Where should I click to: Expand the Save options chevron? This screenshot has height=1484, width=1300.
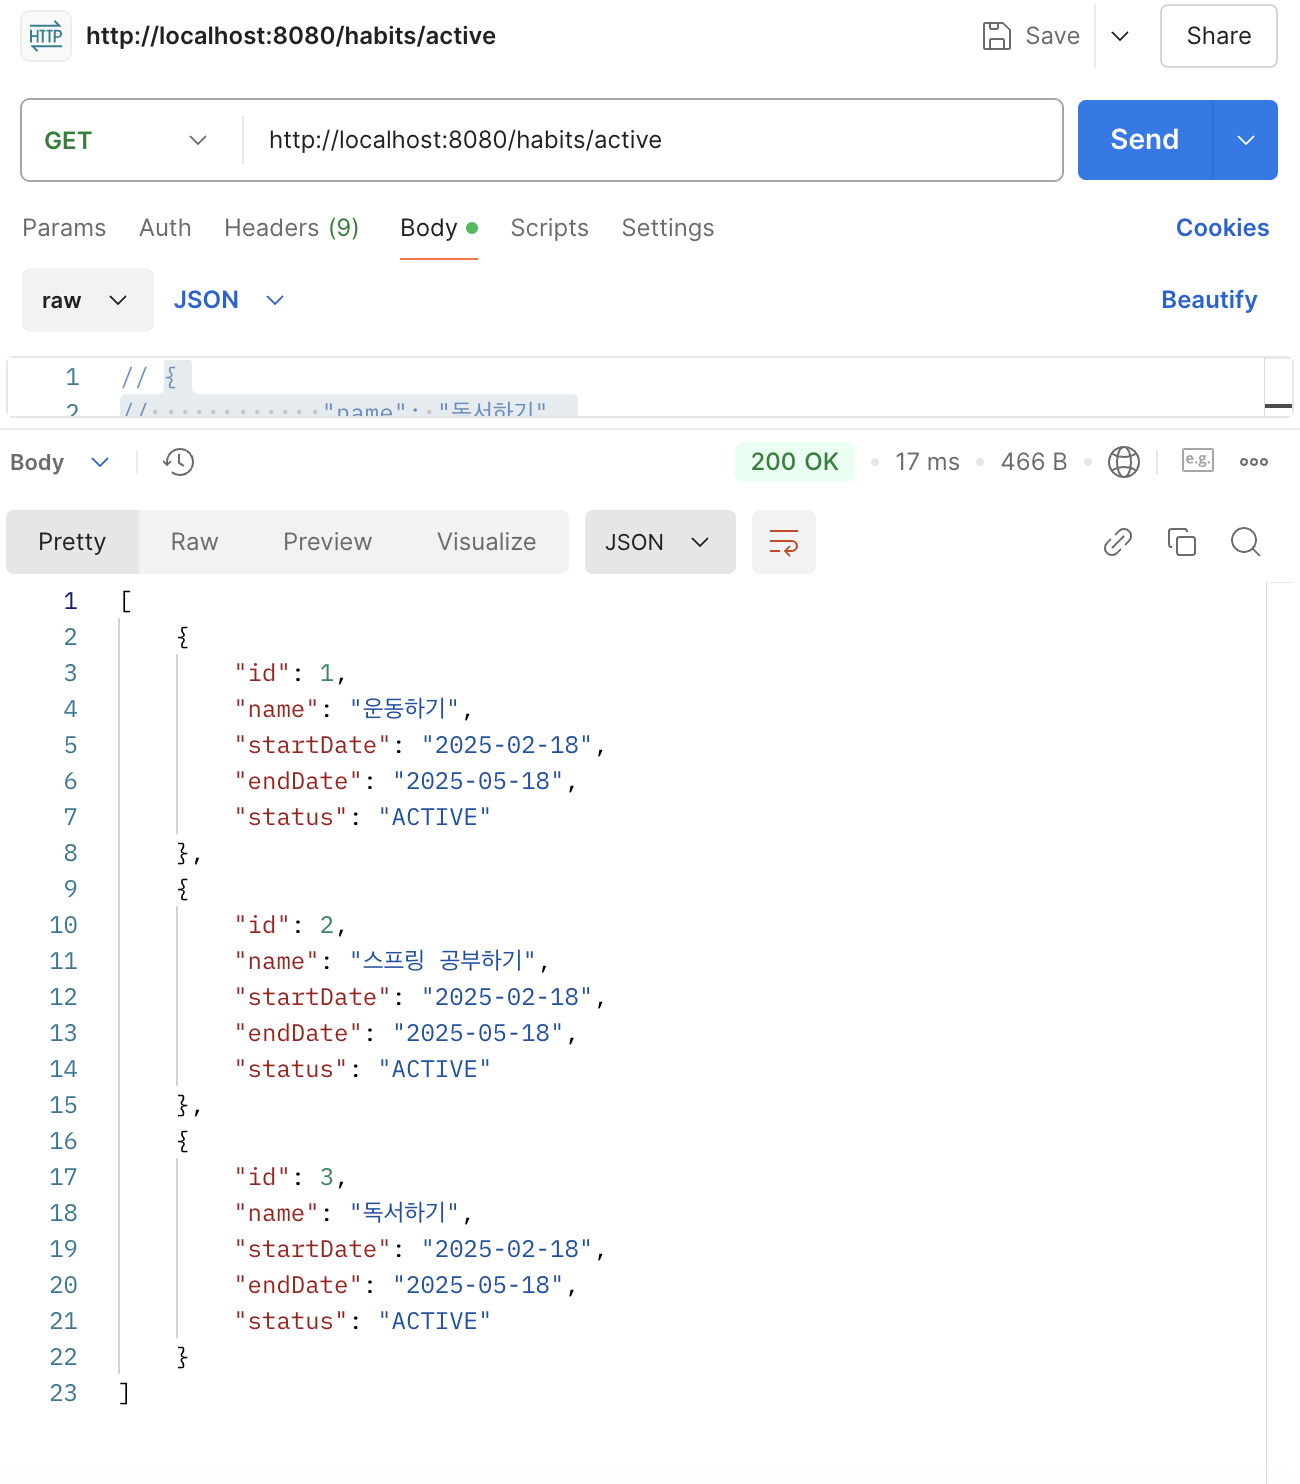pyautogui.click(x=1120, y=36)
